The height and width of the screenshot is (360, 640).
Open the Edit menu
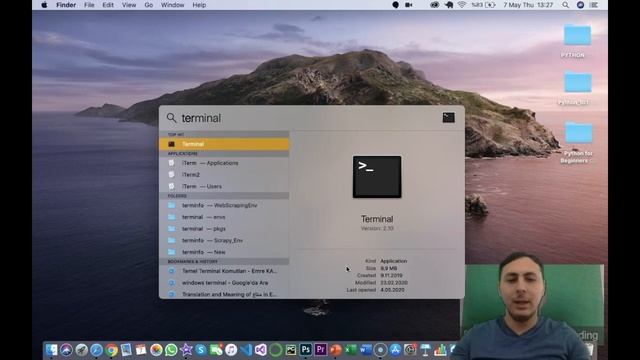[x=108, y=5]
